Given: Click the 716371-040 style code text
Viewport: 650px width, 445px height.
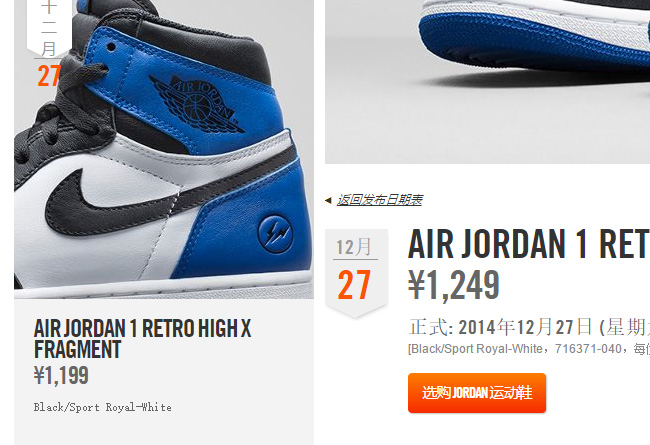Looking at the screenshot, I should tap(588, 349).
